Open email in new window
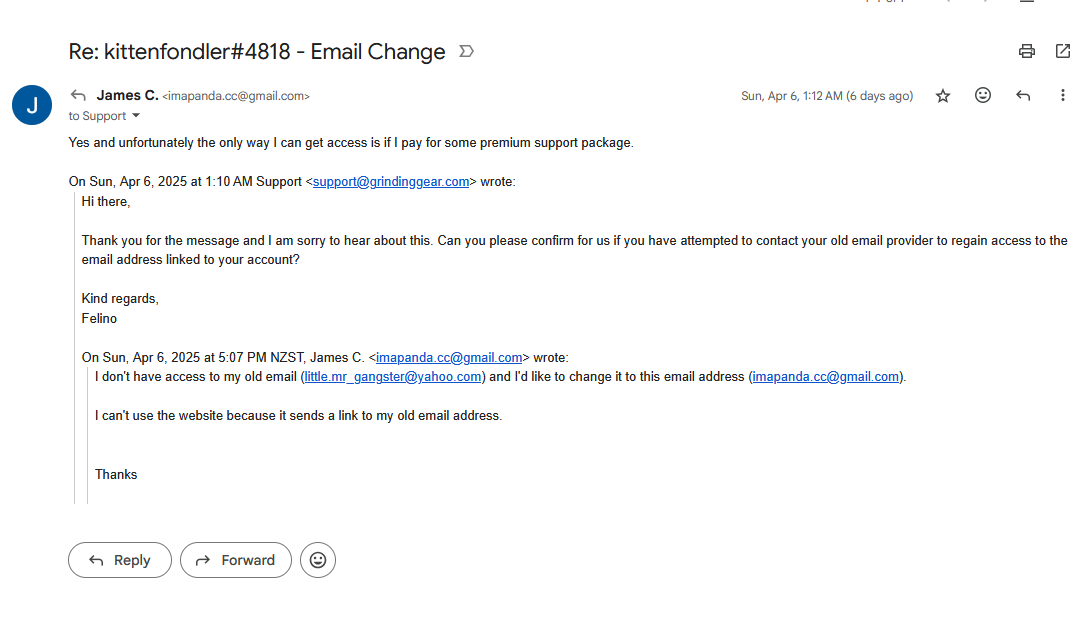The height and width of the screenshot is (621, 1080). (x=1063, y=51)
